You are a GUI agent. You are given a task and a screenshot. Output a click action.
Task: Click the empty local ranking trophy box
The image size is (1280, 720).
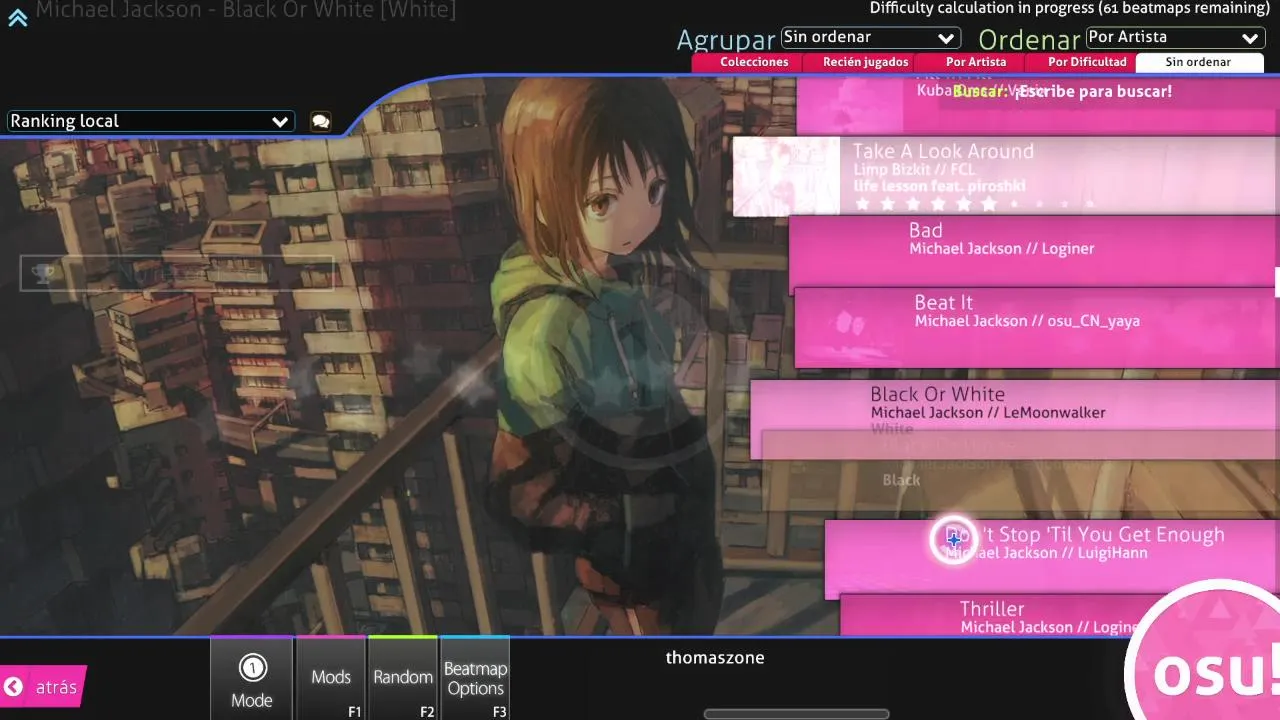[x=176, y=273]
